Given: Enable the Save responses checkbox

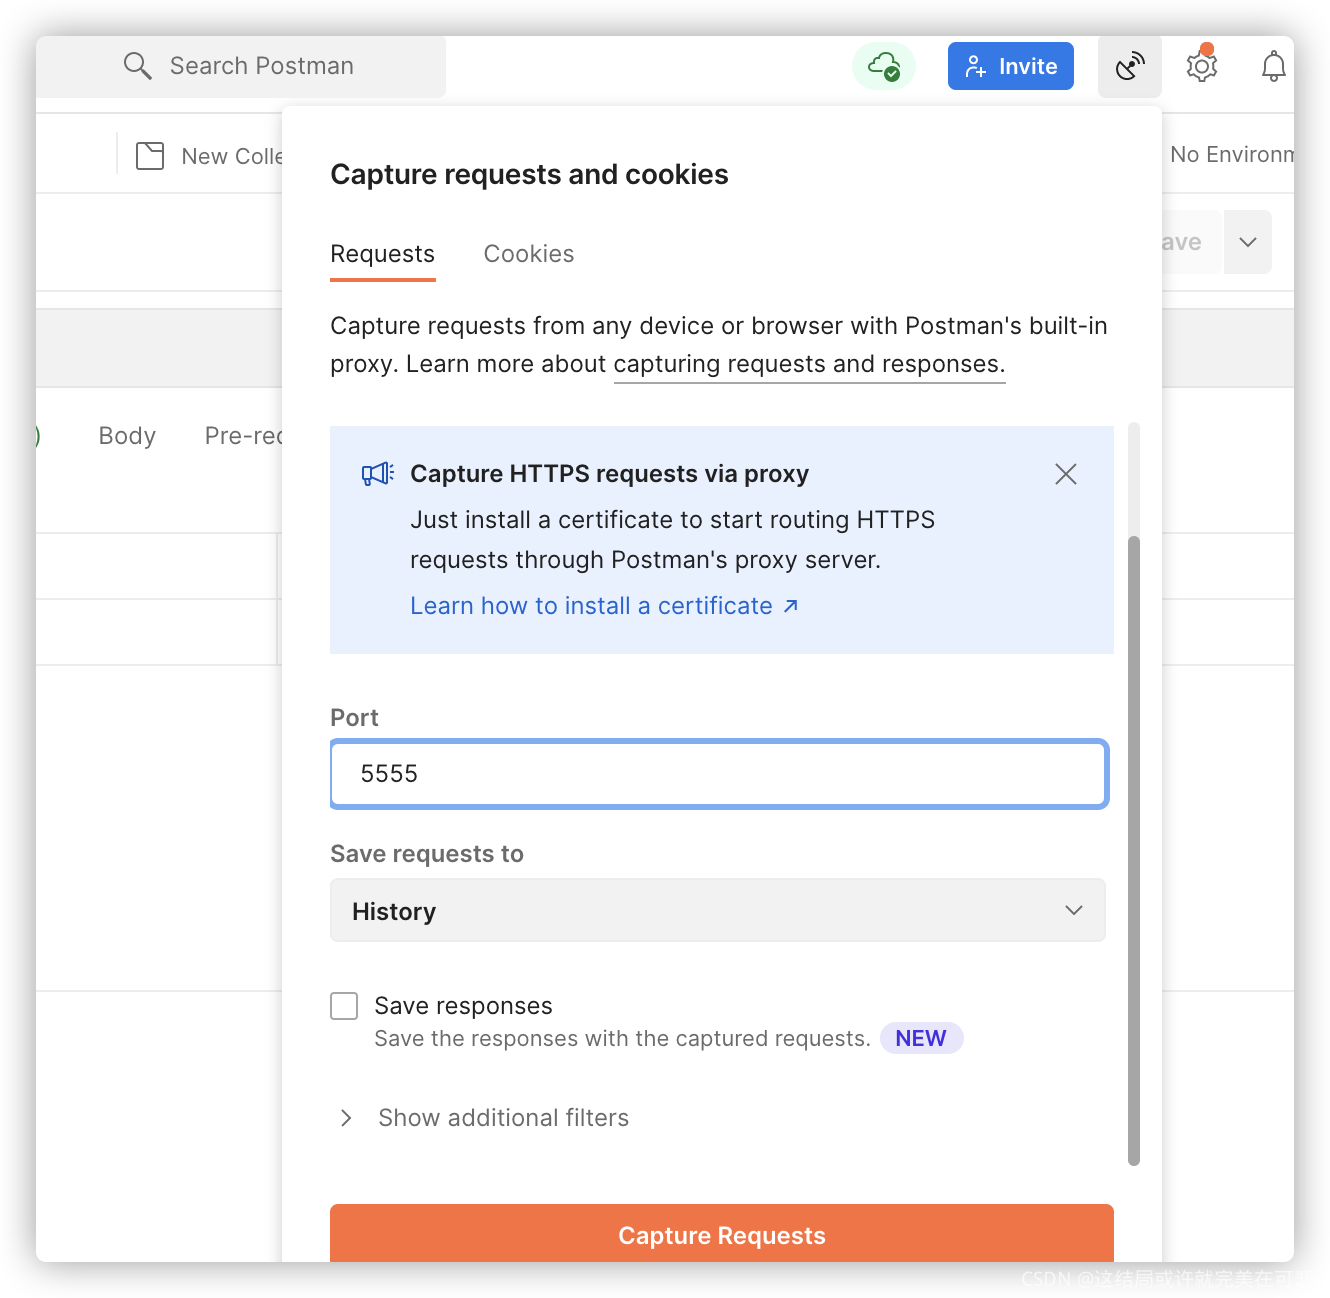Looking at the screenshot, I should point(344,1006).
